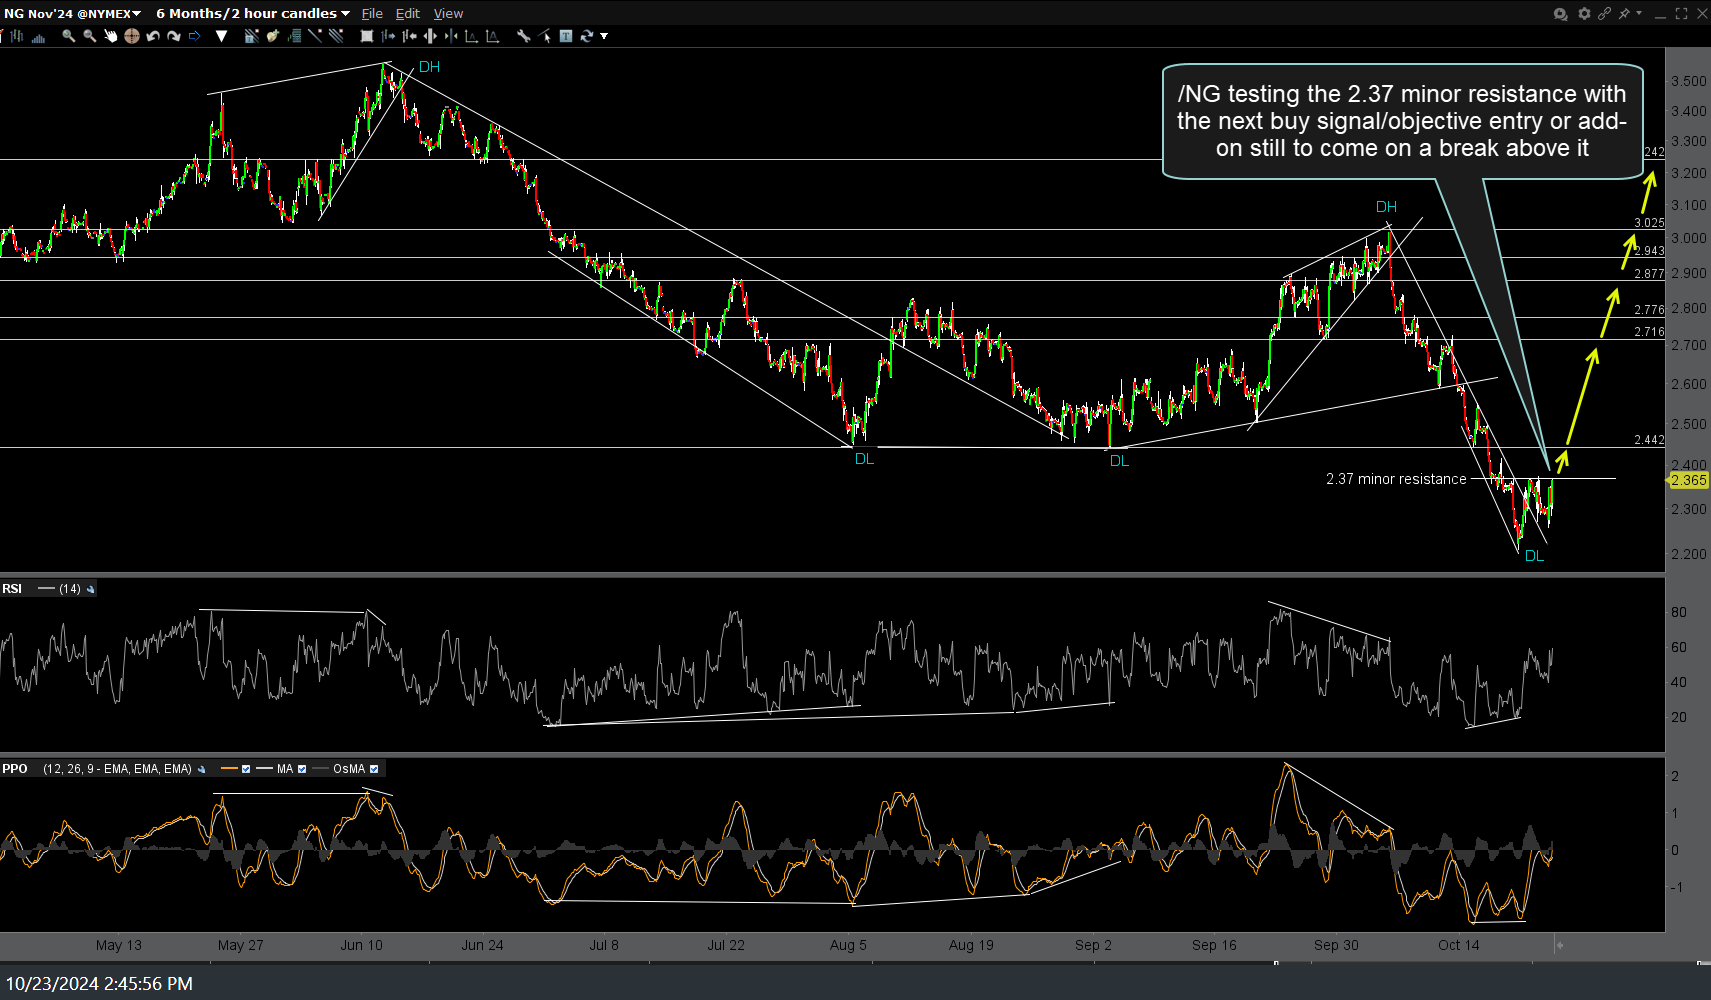This screenshot has width=1711, height=1000.
Task: Select the hand pan tool
Action: coord(110,36)
